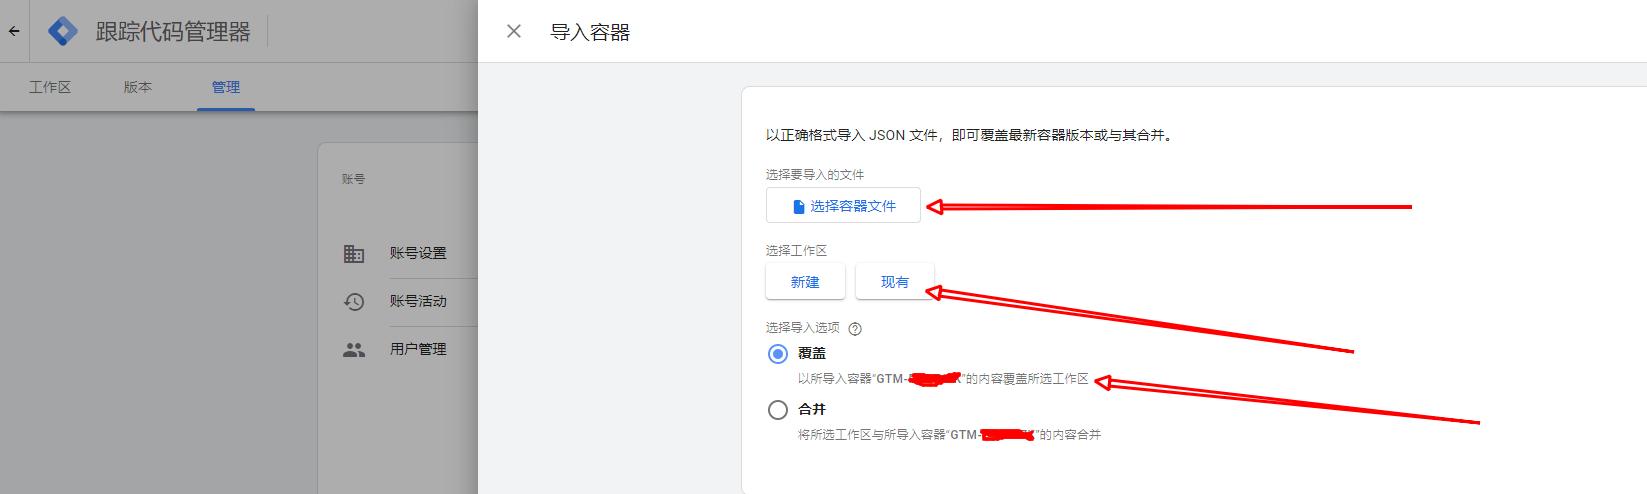Open 用户管理 link
Viewport: 1647px width, 494px height.
[418, 349]
